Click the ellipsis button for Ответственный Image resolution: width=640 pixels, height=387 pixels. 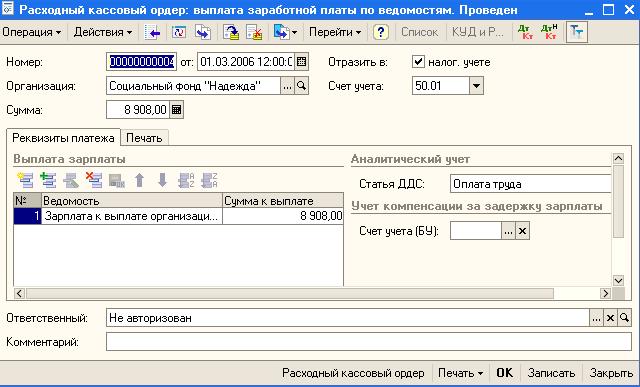point(596,318)
